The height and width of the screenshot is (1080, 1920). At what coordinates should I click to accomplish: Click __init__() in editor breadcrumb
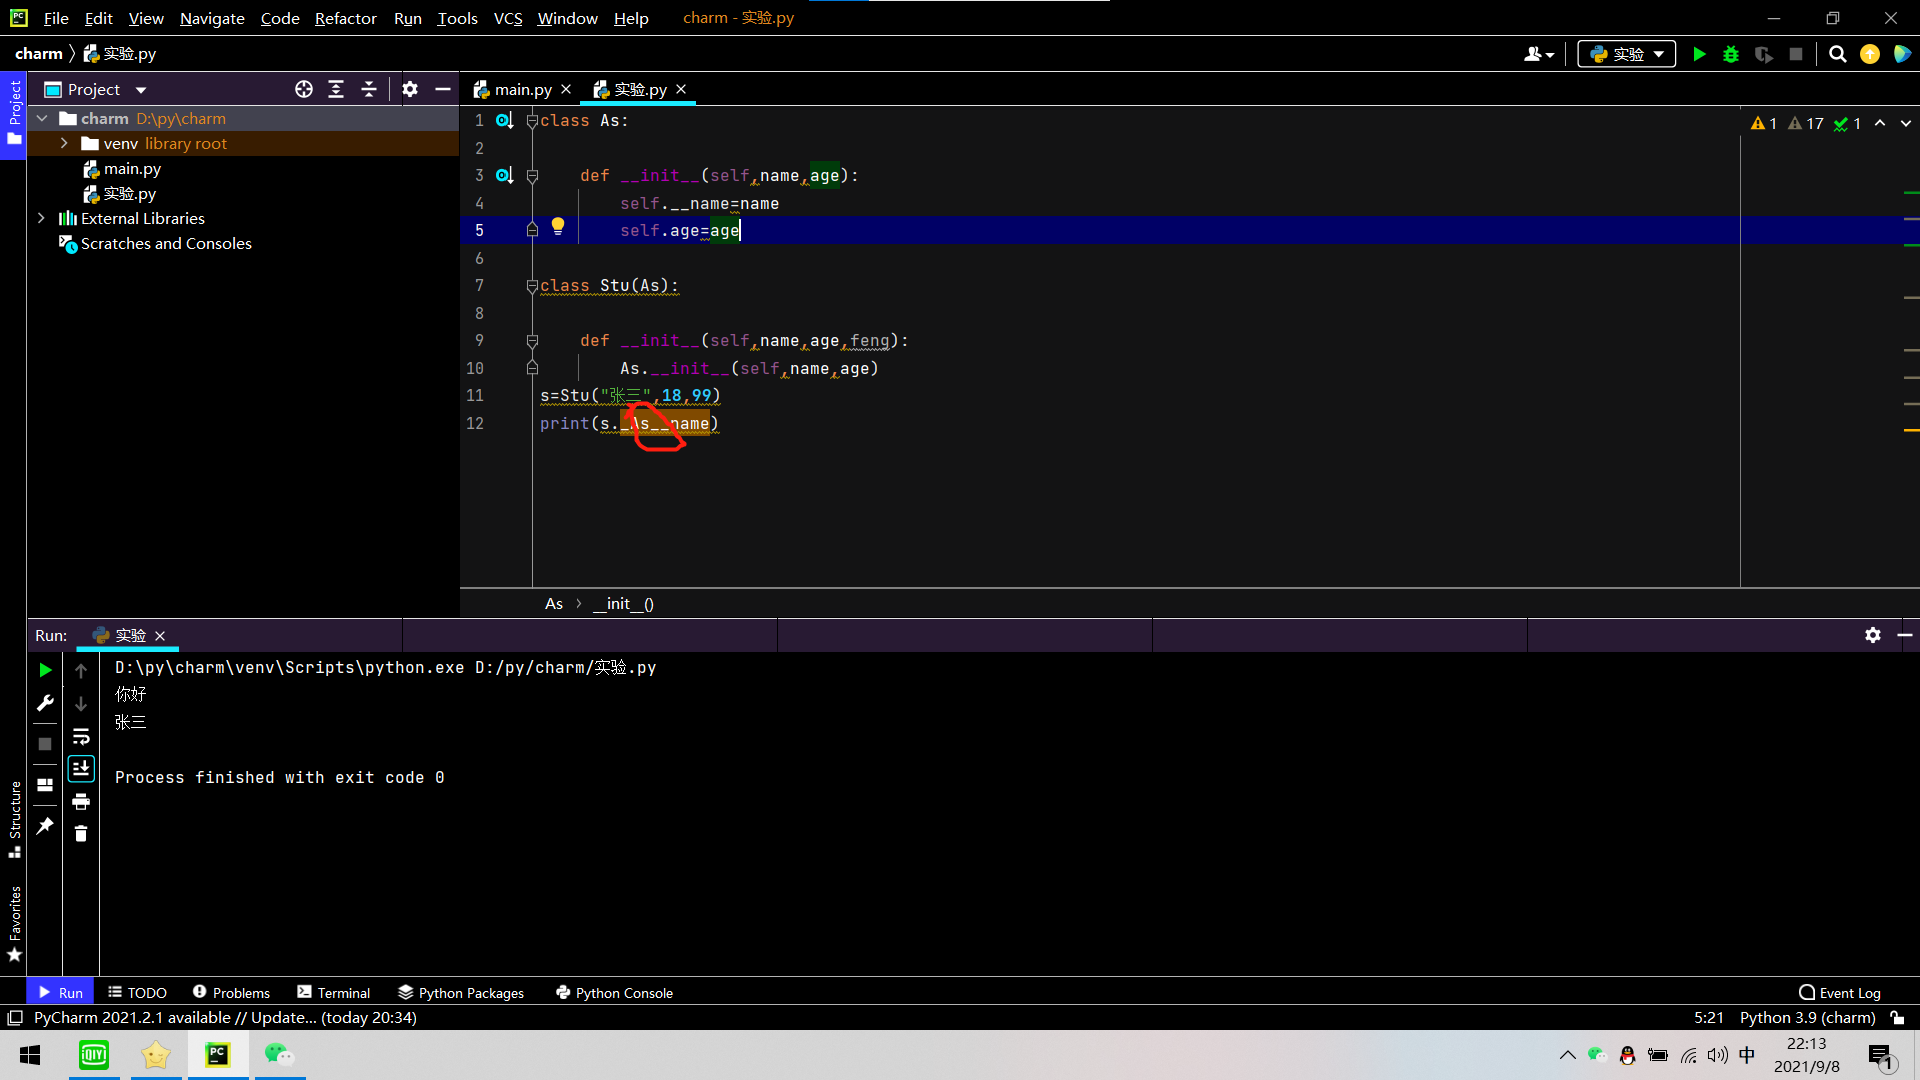pyautogui.click(x=623, y=603)
